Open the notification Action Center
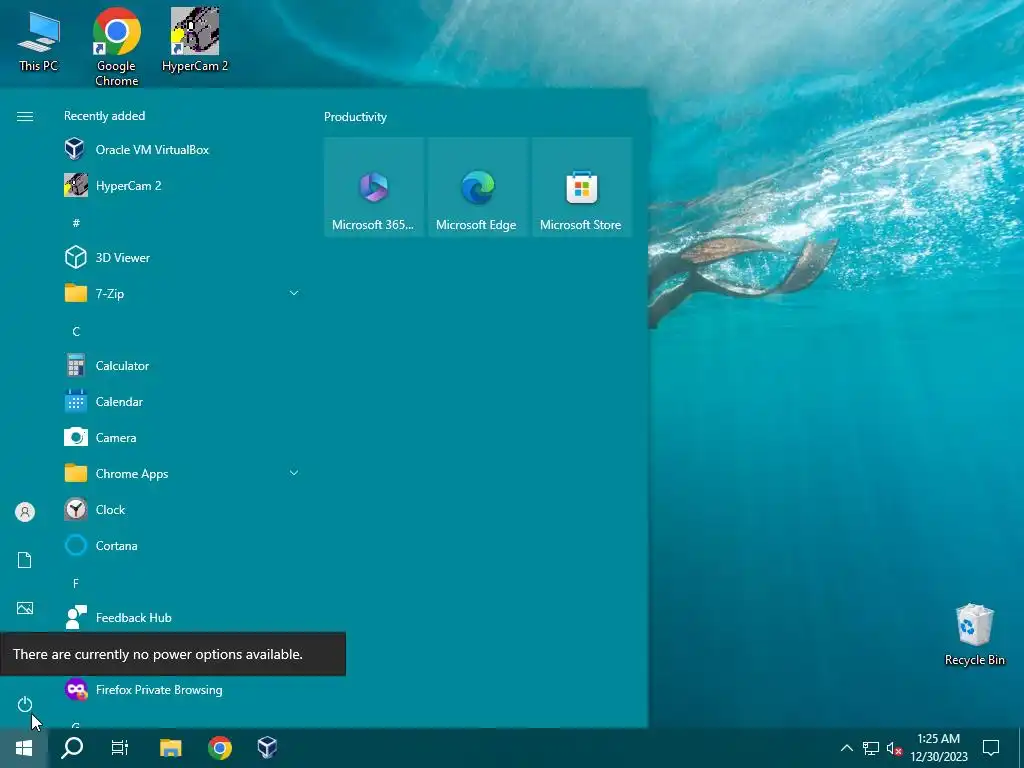 [x=991, y=748]
